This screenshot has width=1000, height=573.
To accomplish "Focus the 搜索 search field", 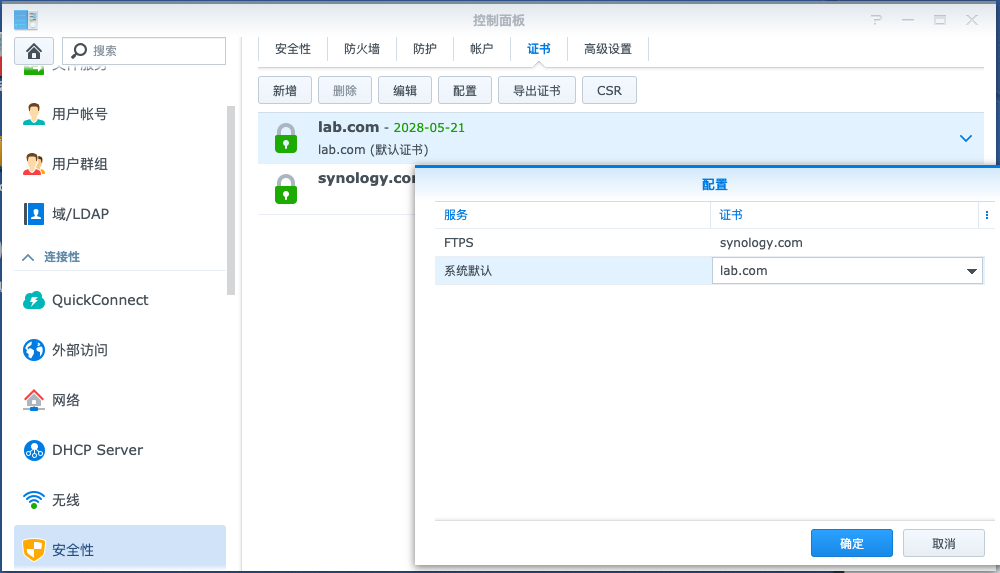I will [x=144, y=50].
